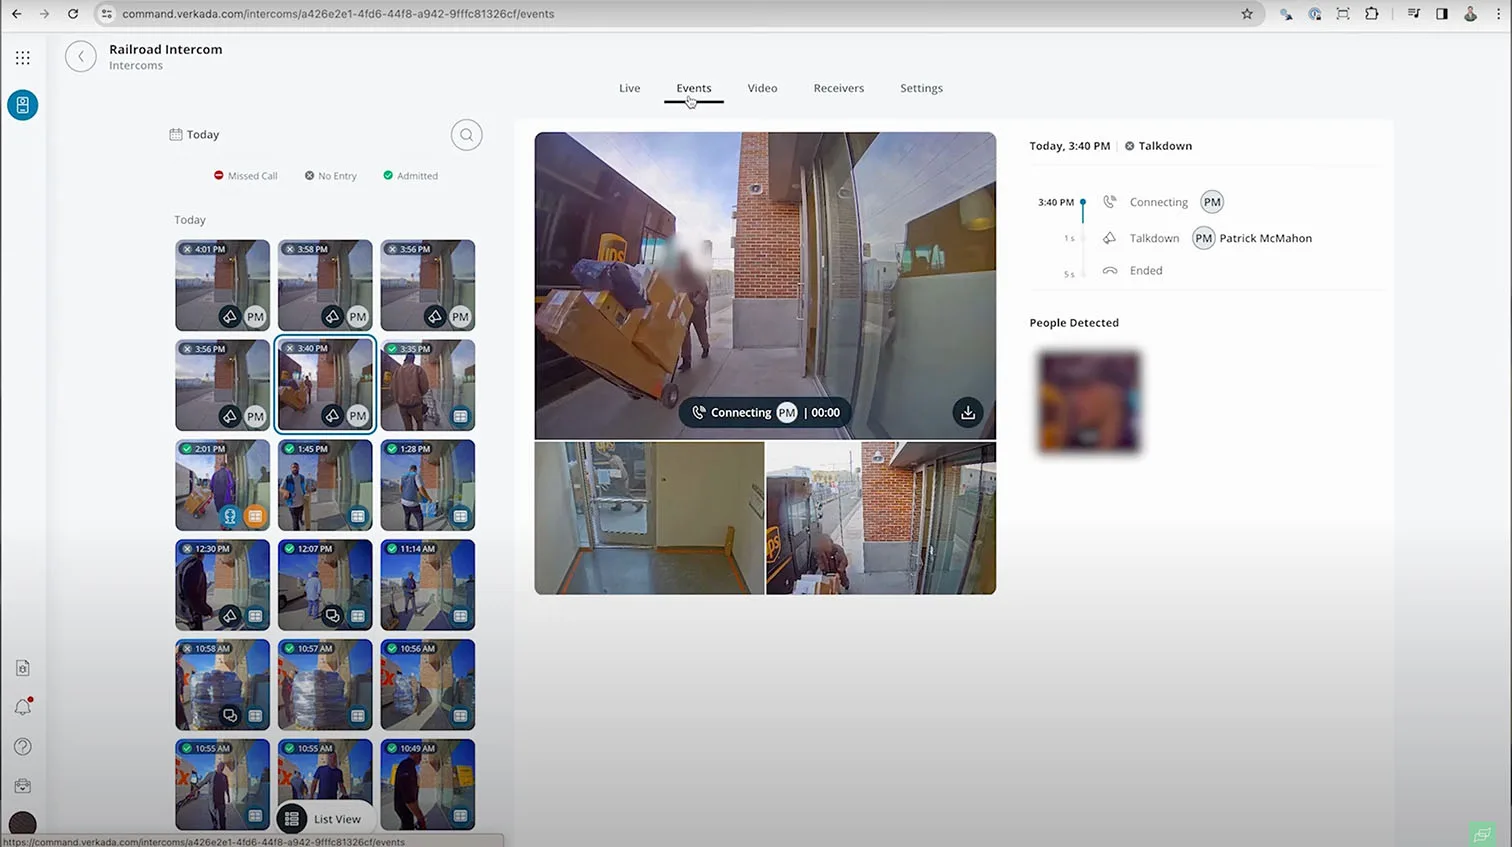1512x847 pixels.
Task: Open the Today date picker
Action: [195, 135]
